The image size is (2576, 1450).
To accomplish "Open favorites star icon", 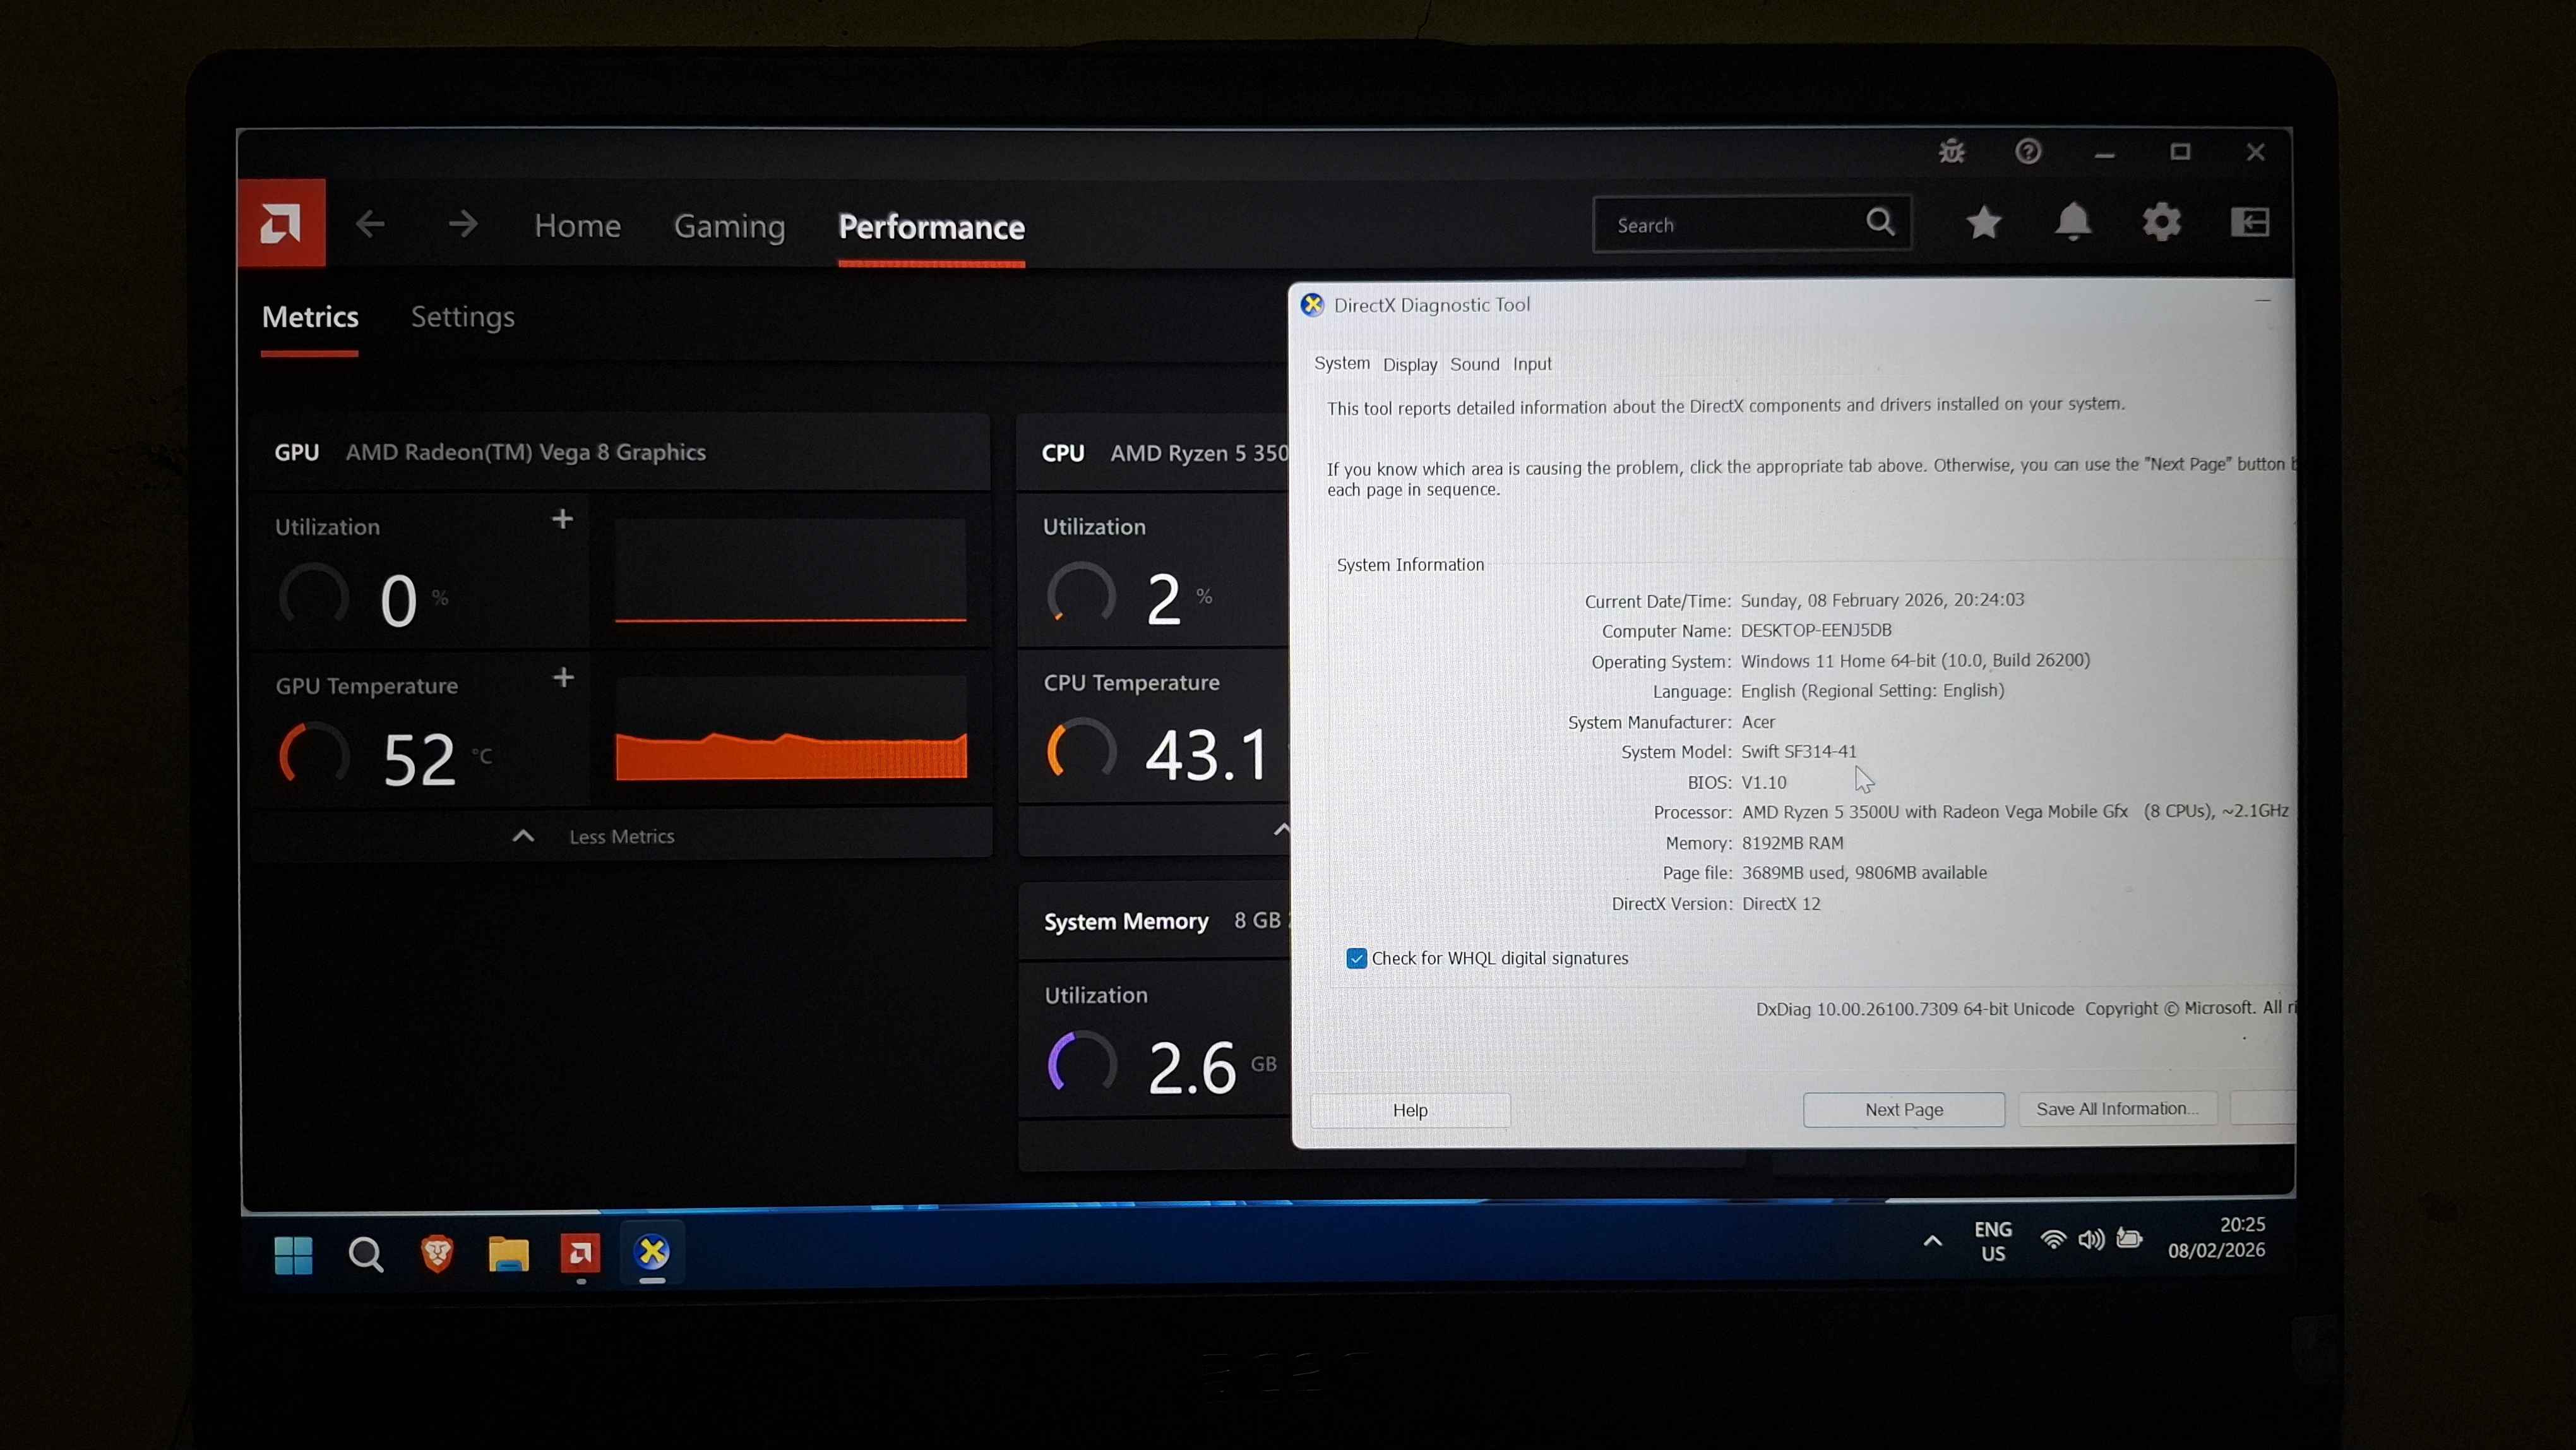I will [x=1984, y=222].
